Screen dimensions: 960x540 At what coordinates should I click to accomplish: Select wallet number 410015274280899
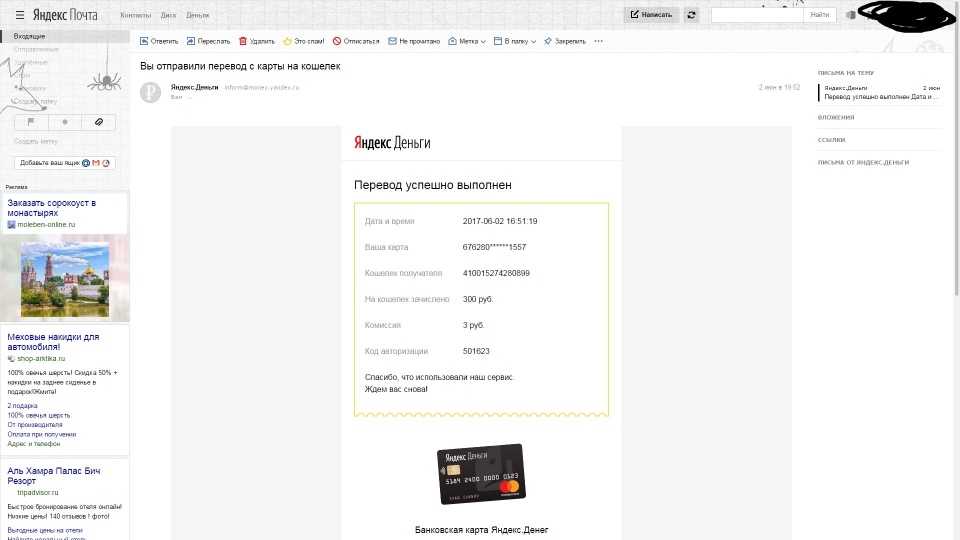pyautogui.click(x=496, y=273)
